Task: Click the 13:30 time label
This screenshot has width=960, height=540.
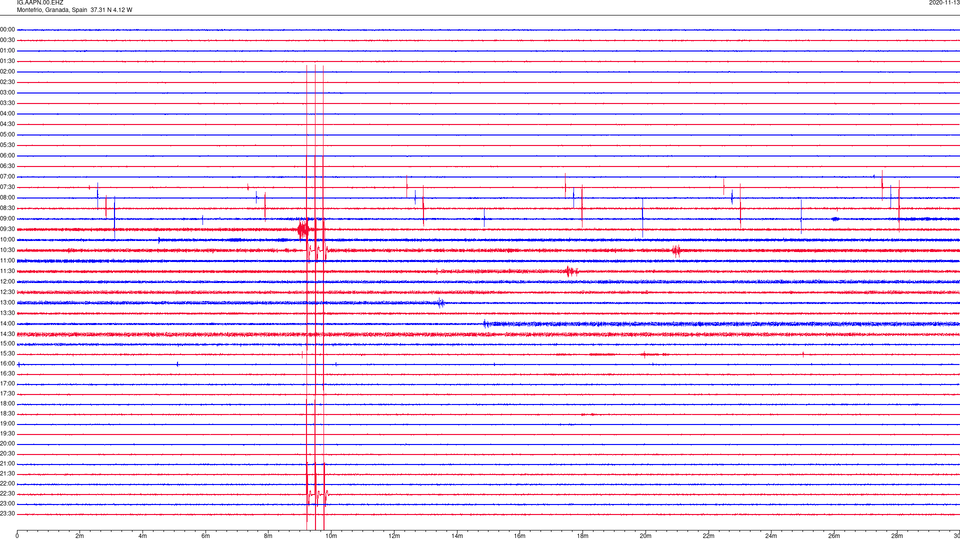Action: tap(7, 313)
